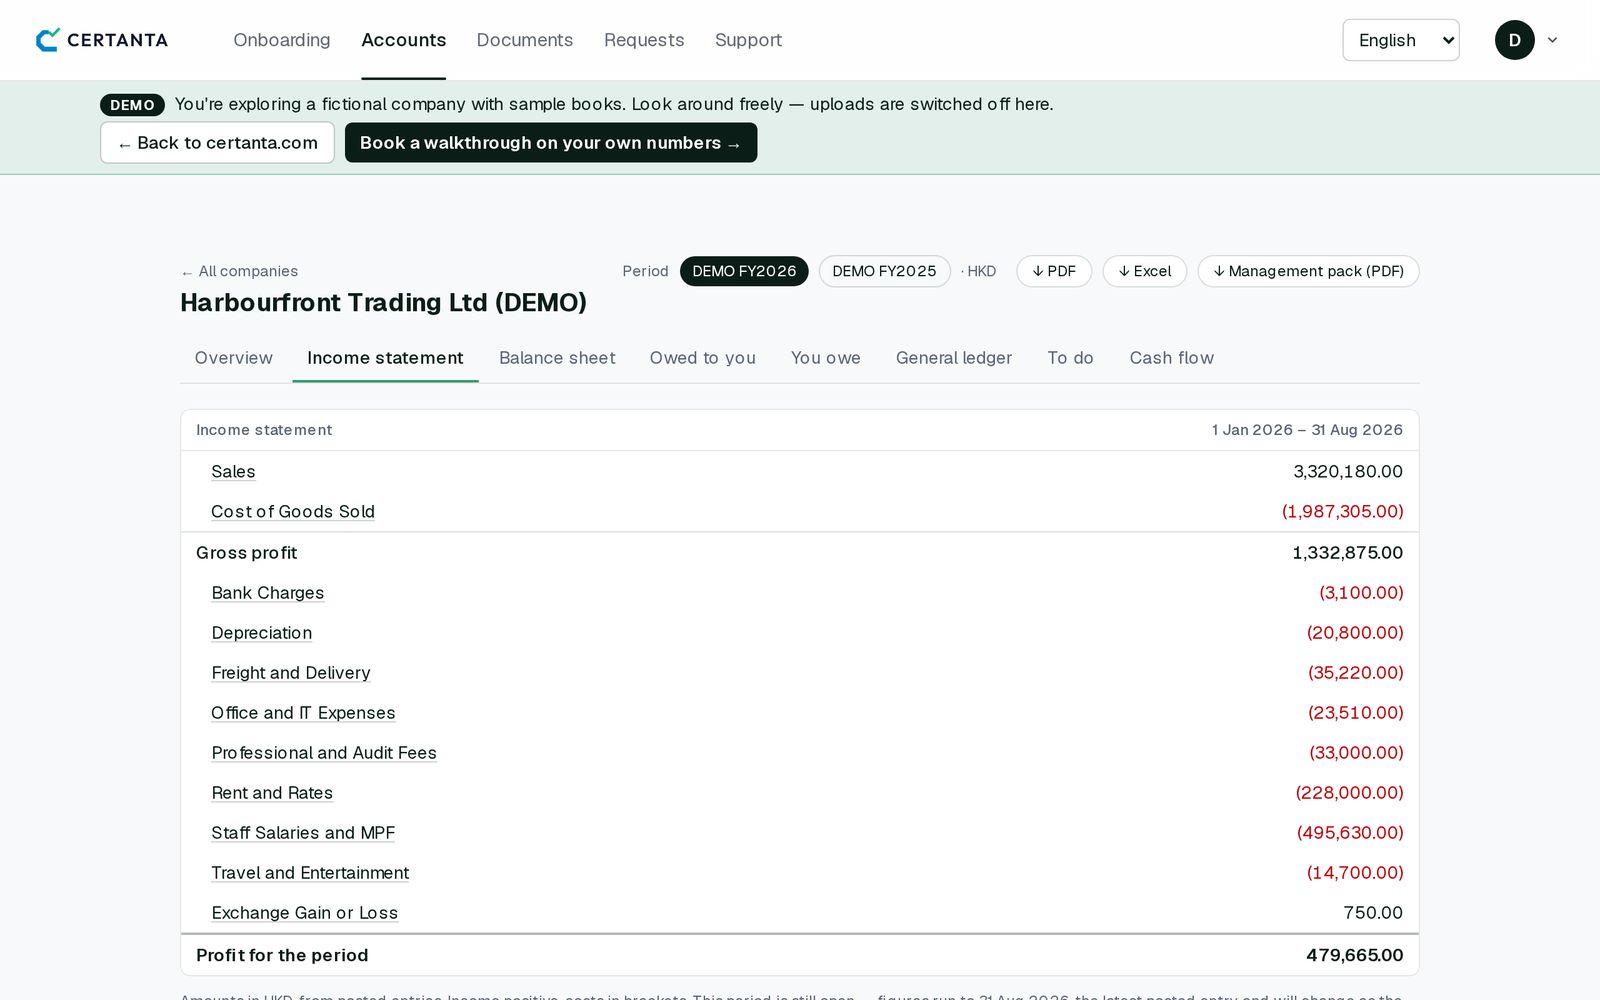Open Bank Charges account
The image size is (1600, 1000).
268,593
